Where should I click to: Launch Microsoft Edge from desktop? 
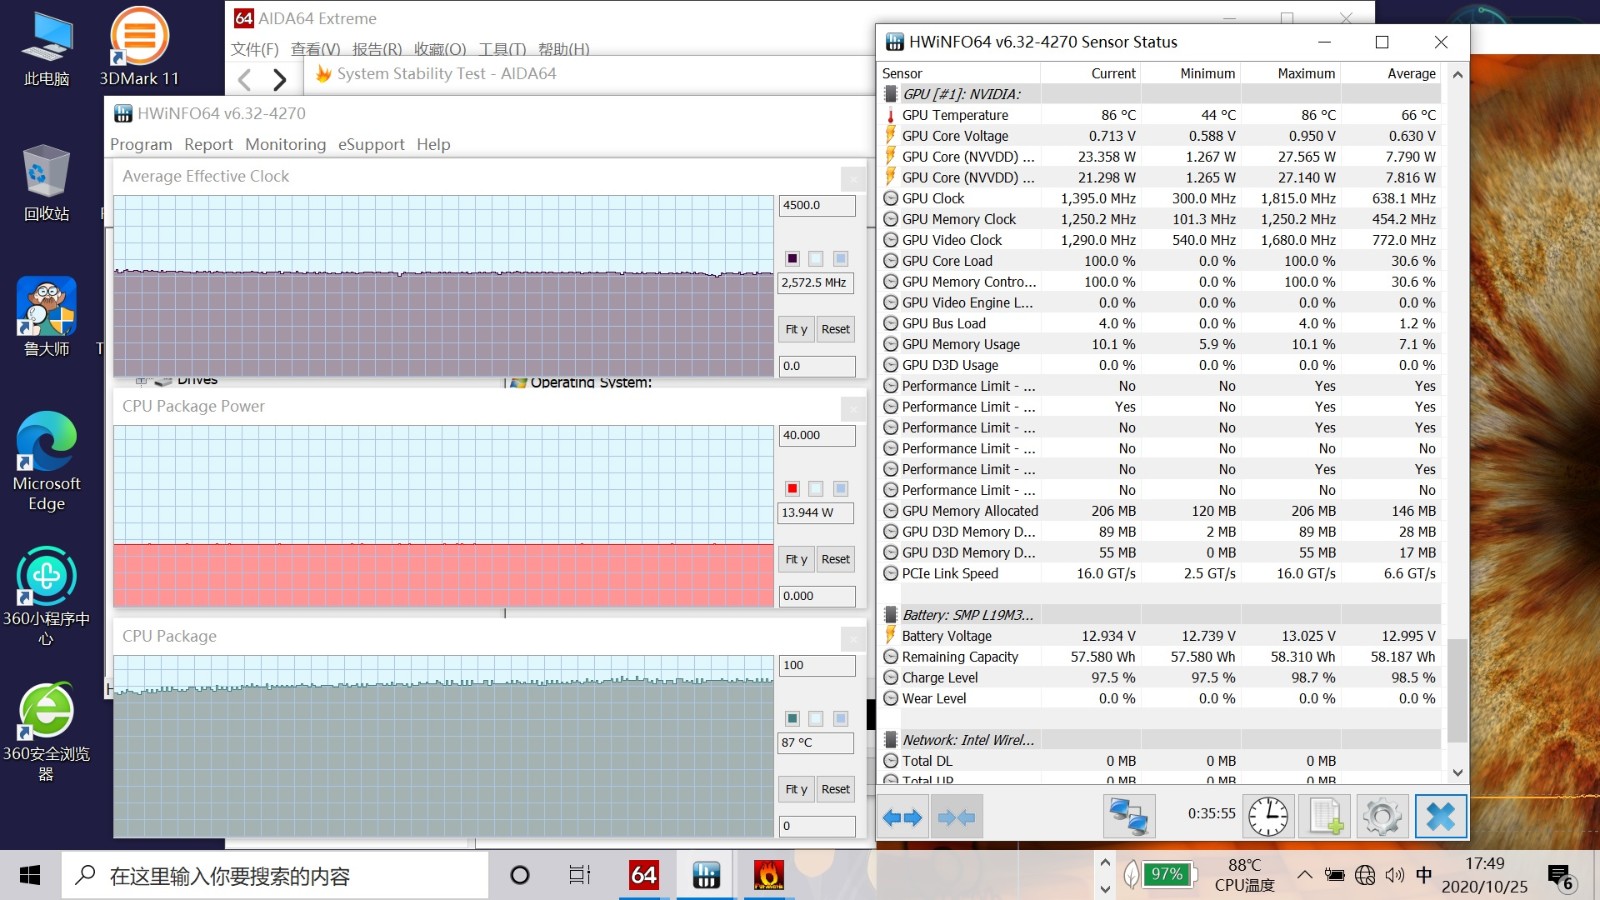click(47, 461)
